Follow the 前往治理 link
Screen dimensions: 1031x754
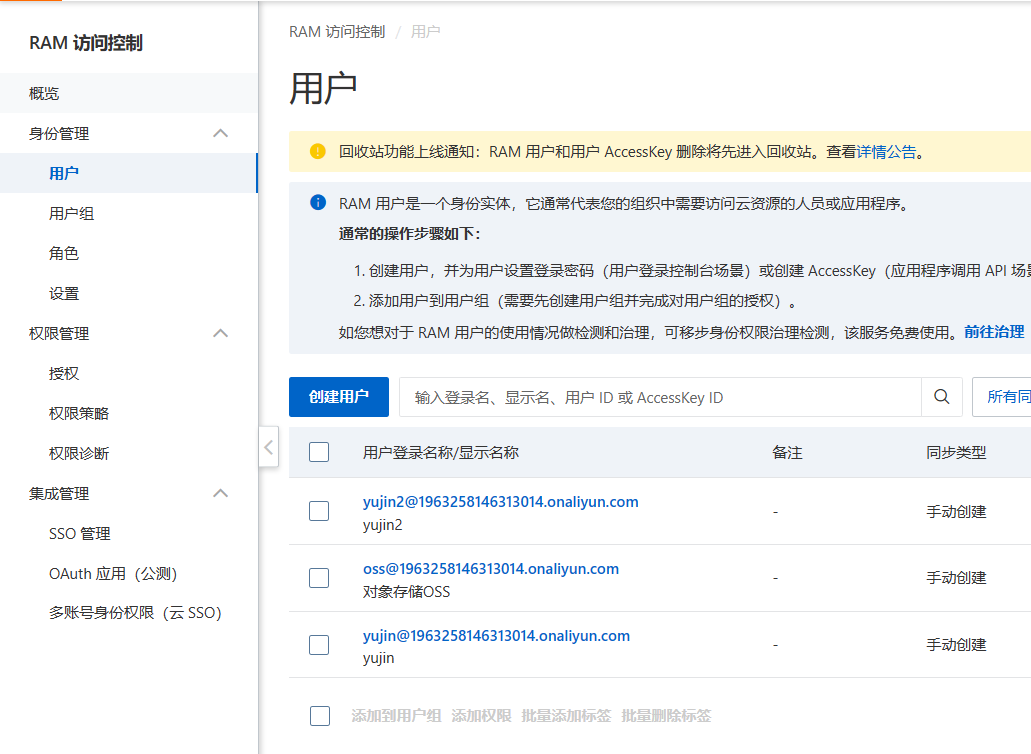pyautogui.click(x=994, y=332)
